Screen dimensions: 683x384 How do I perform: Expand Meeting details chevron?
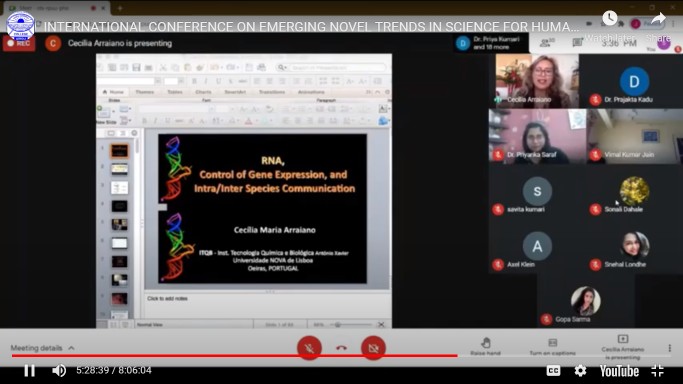71,348
